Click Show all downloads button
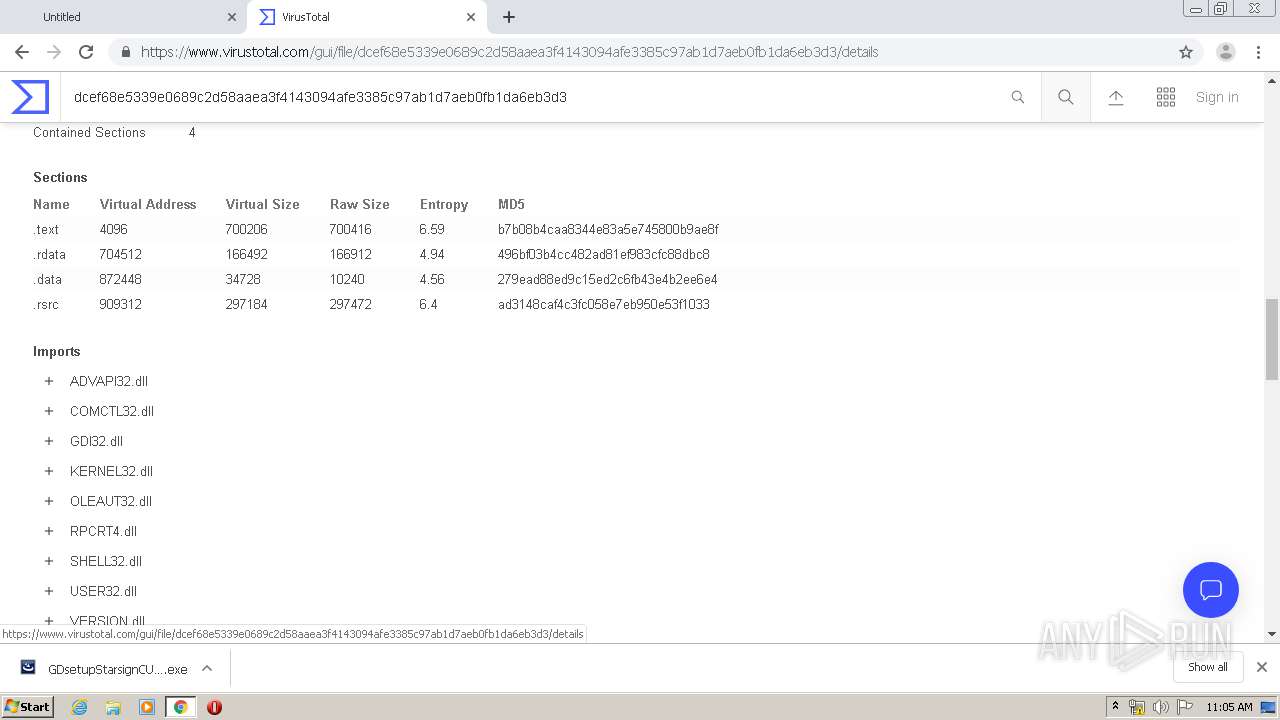Viewport: 1280px width, 720px height. [x=1208, y=667]
